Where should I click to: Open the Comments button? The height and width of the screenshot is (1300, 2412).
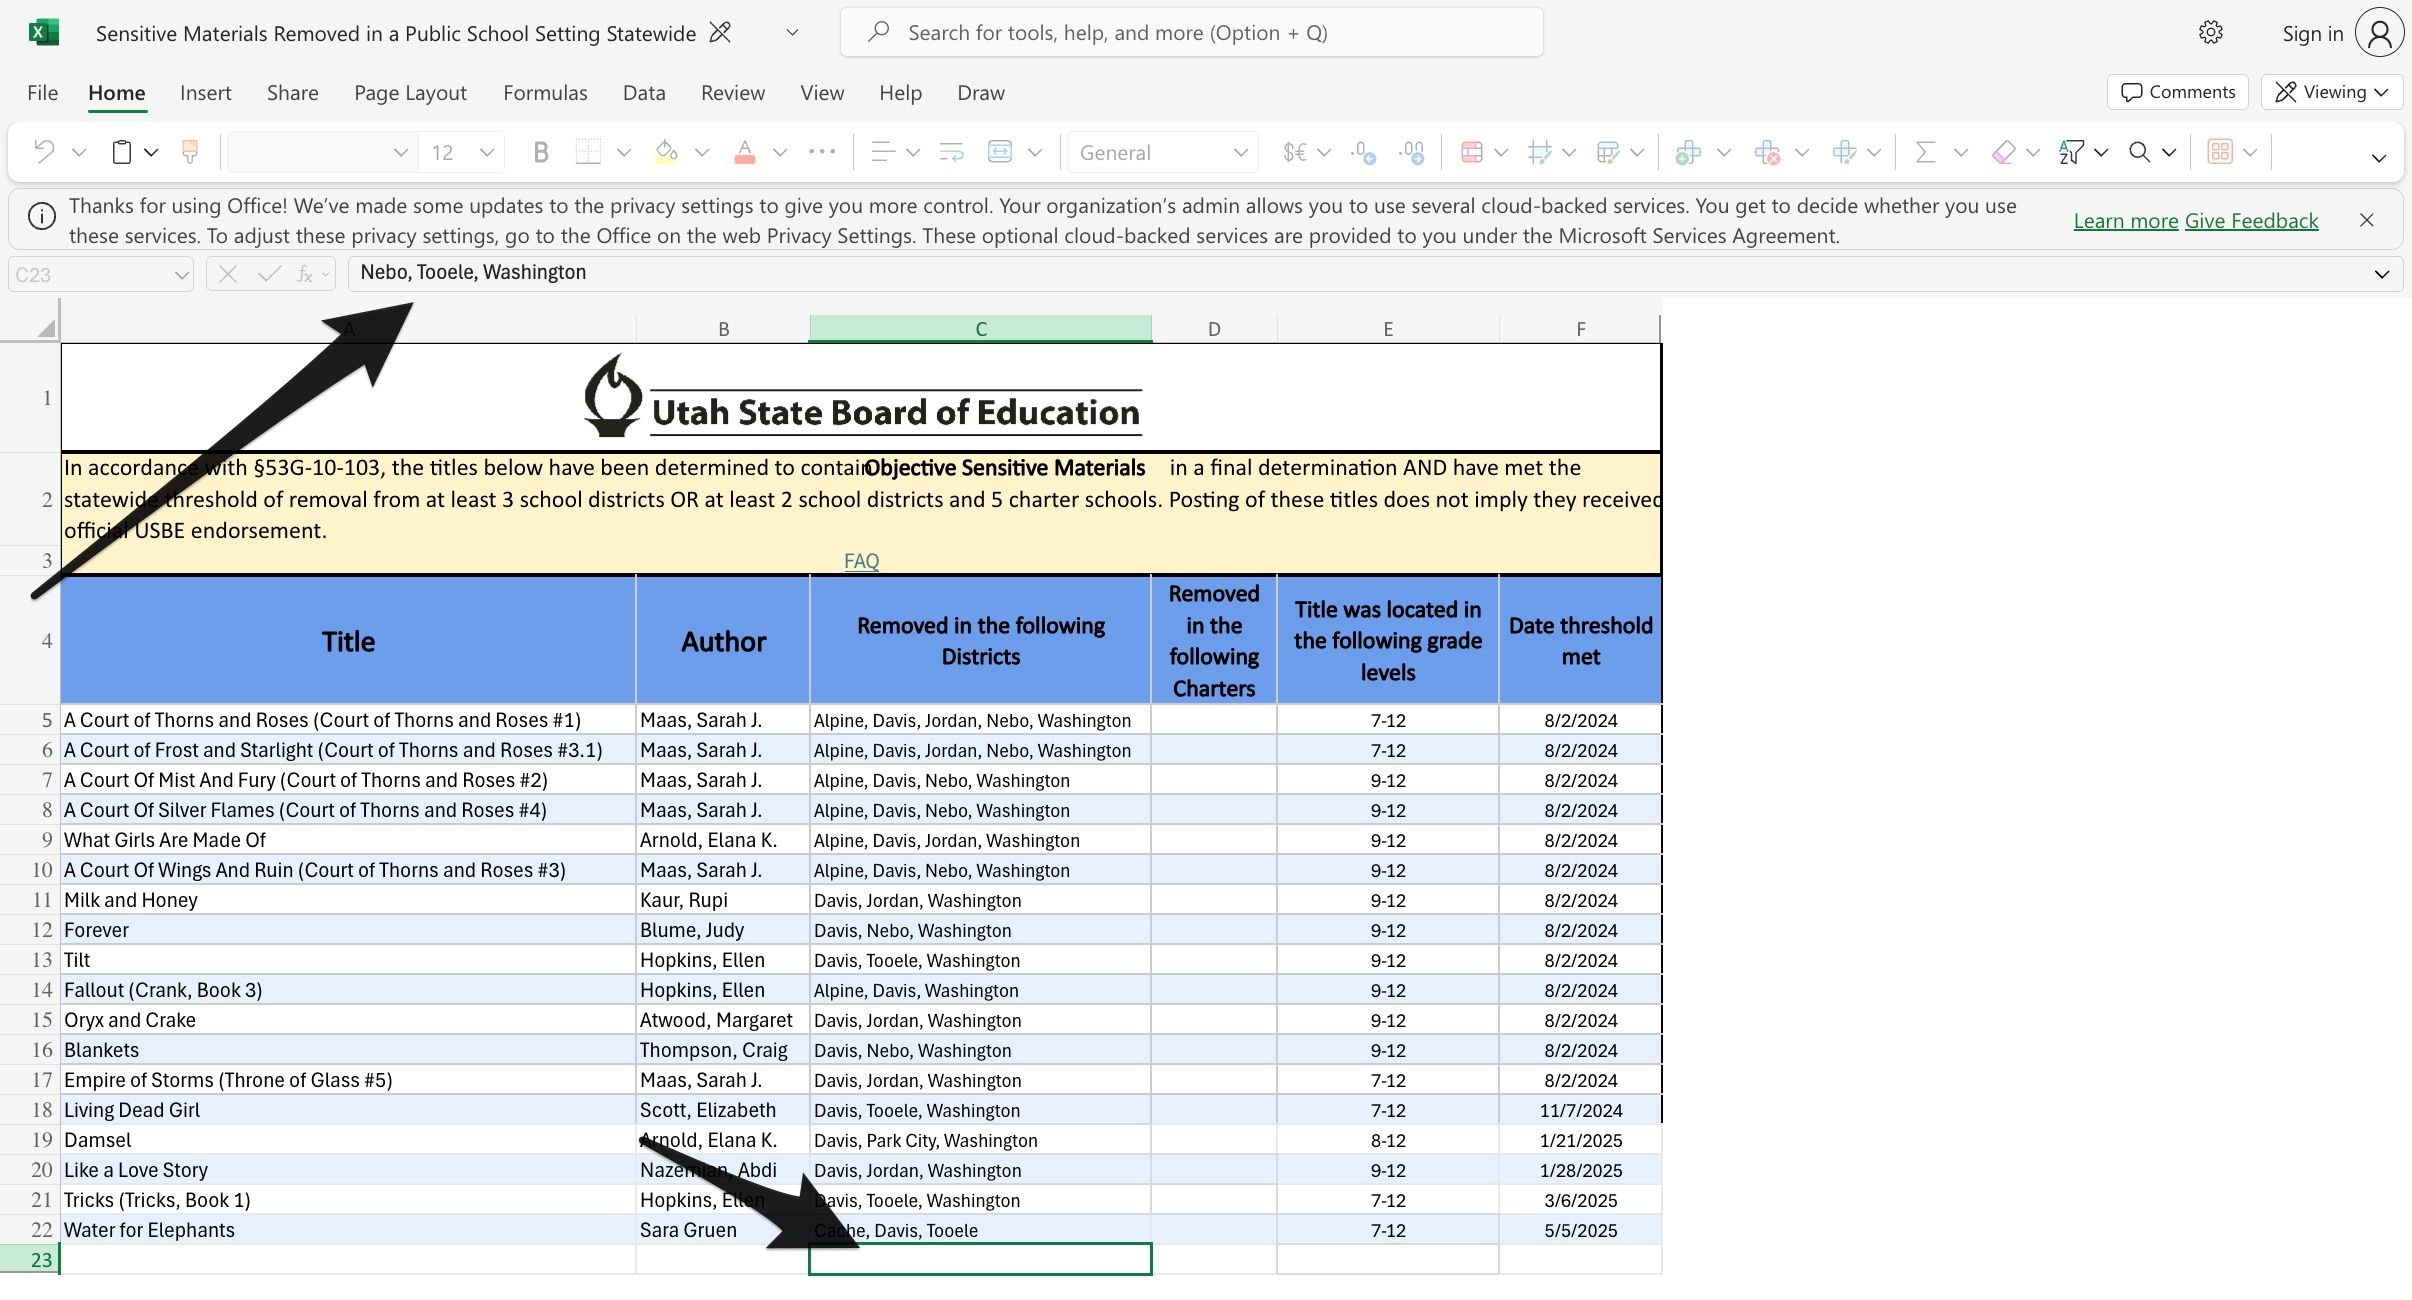point(2178,92)
